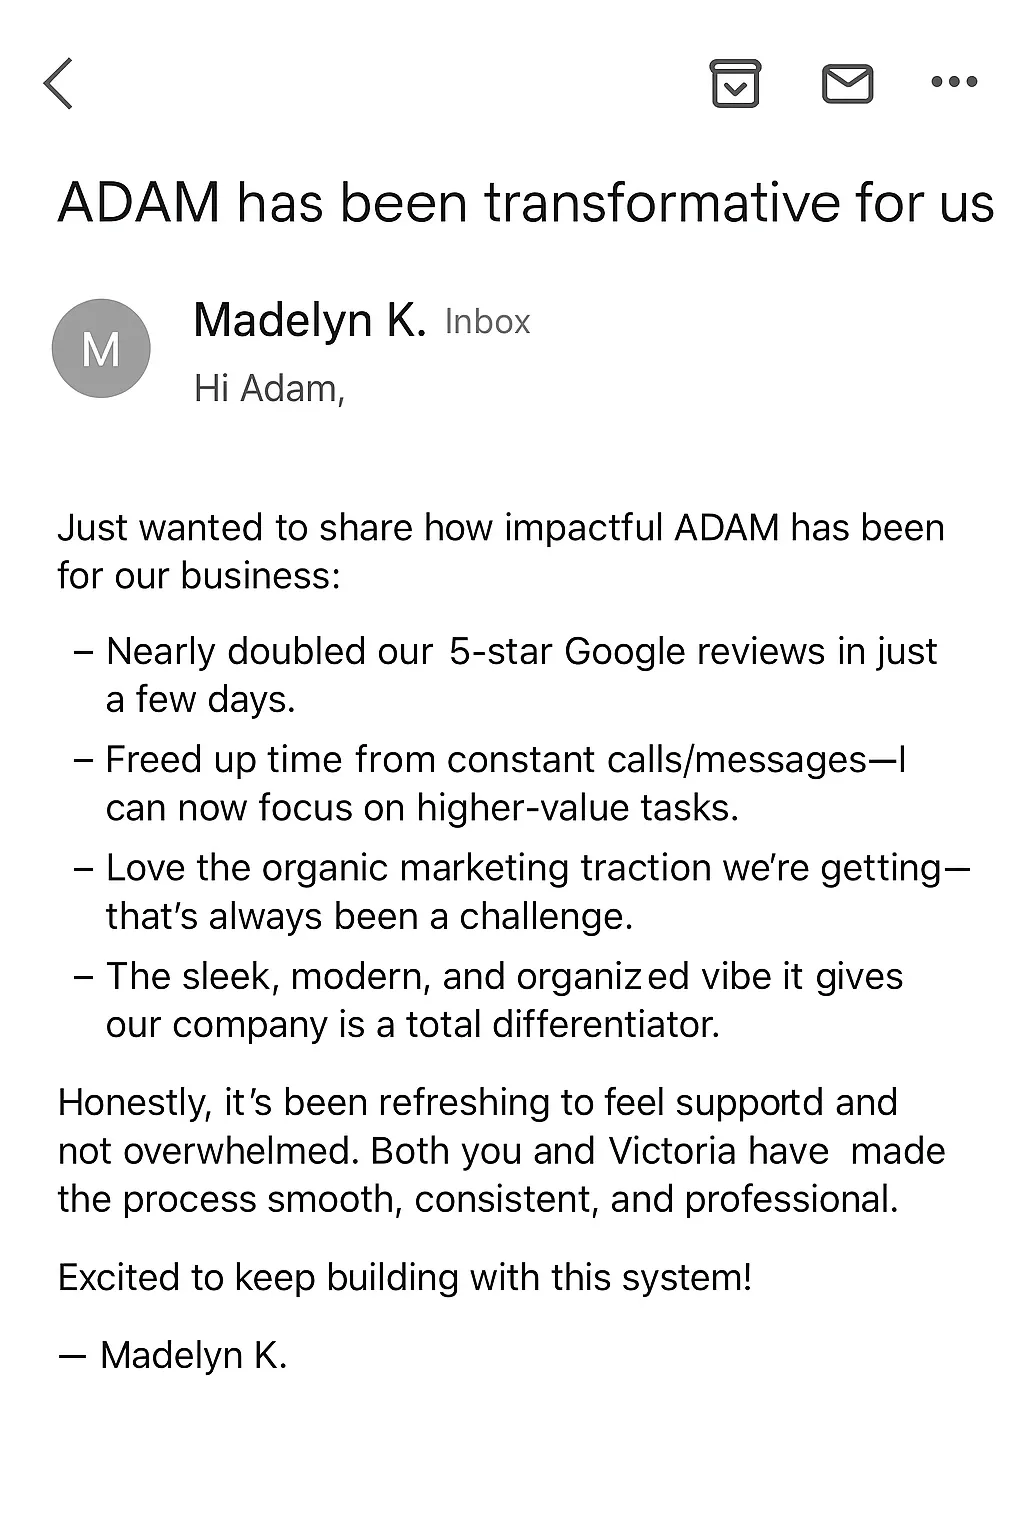Go back using the left chevron arrow
The image size is (1024, 1536).
pos(59,83)
